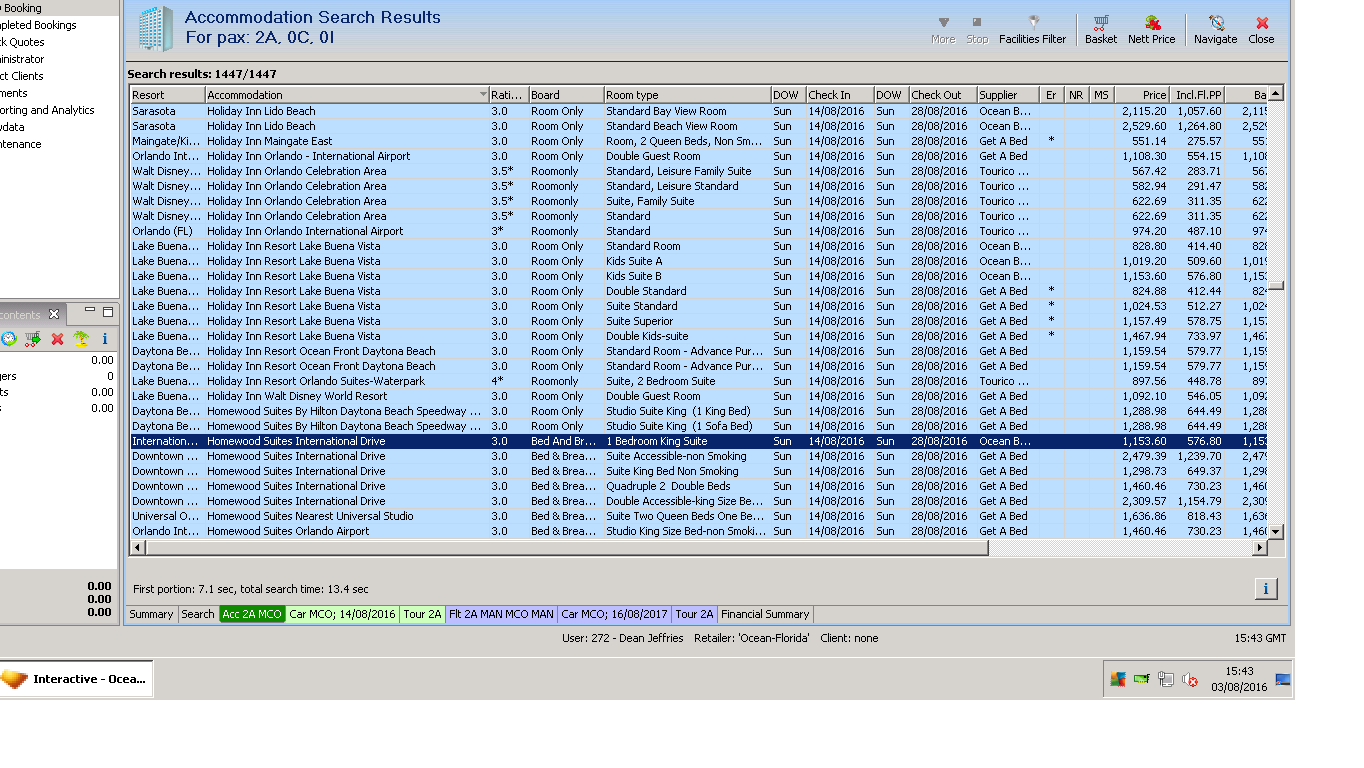Click the cart with green arrow icon
This screenshot has height=768, width=1364.
coord(33,339)
